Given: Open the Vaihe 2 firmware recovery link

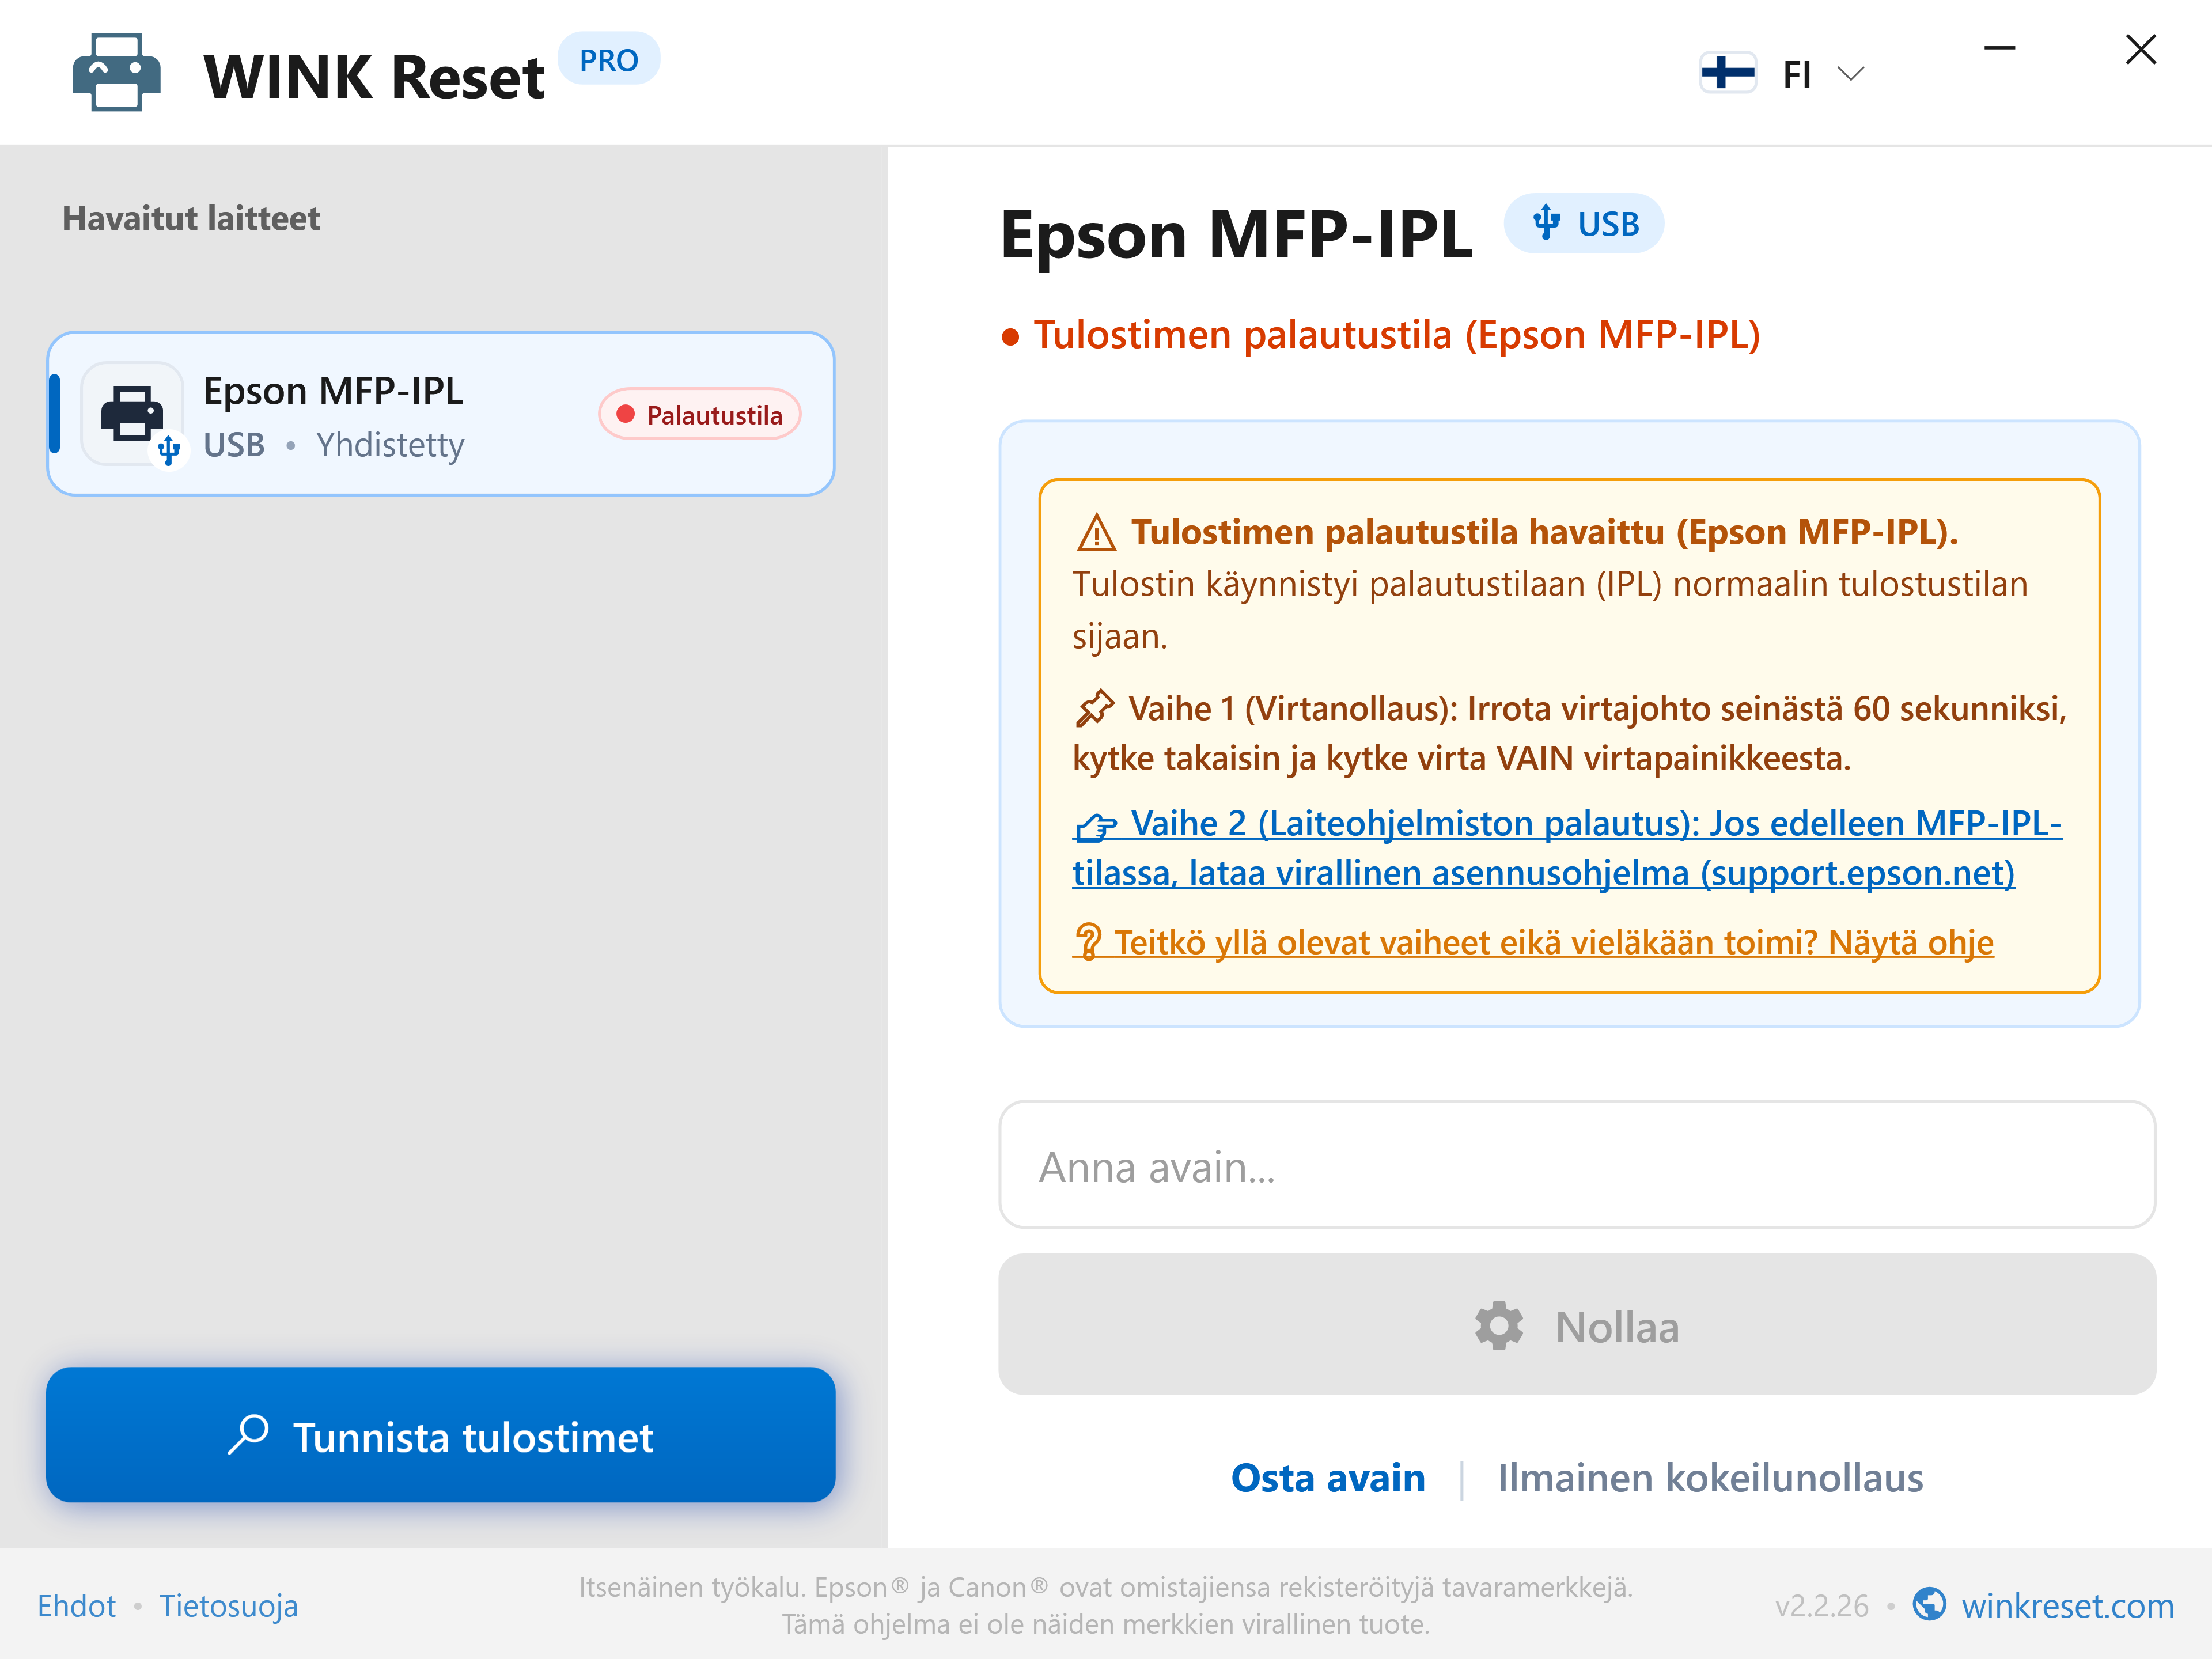Looking at the screenshot, I should [1567, 848].
